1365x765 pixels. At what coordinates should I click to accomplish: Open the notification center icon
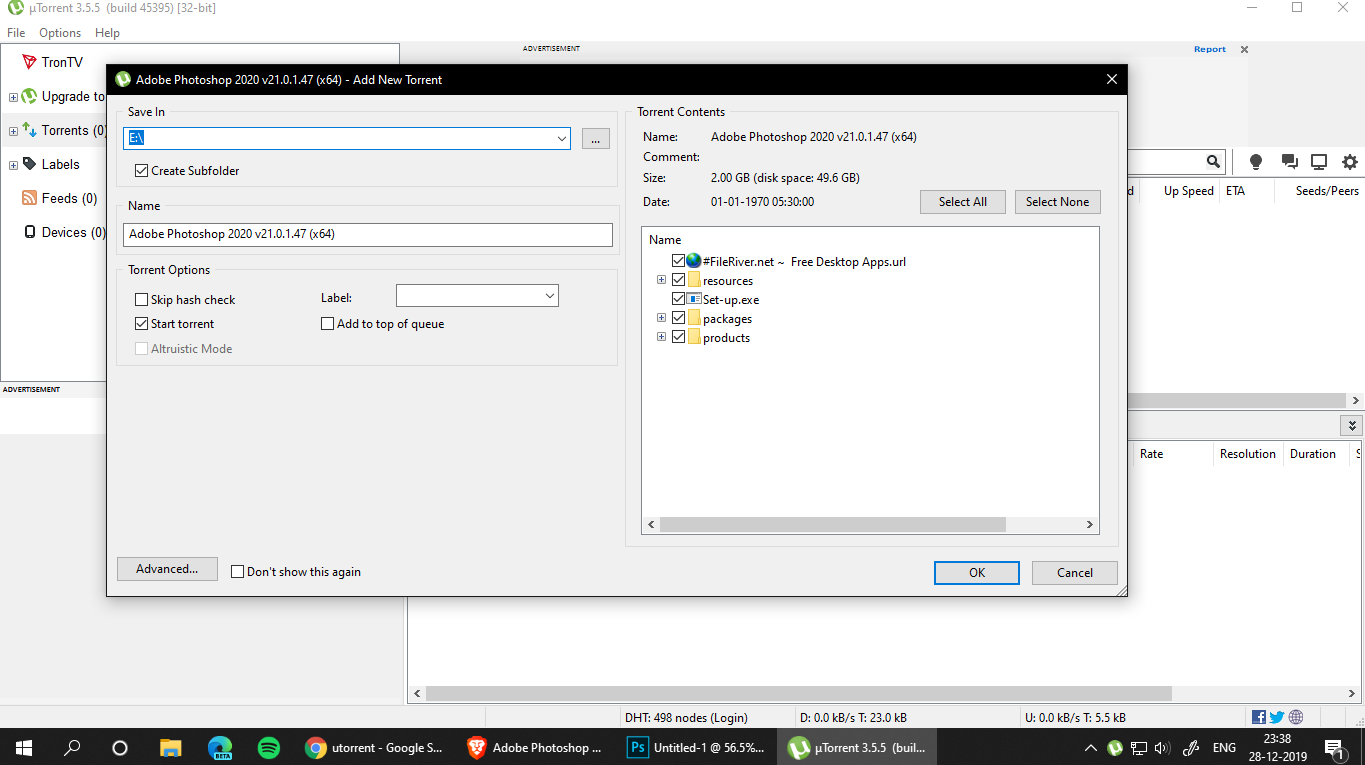(x=1333, y=747)
